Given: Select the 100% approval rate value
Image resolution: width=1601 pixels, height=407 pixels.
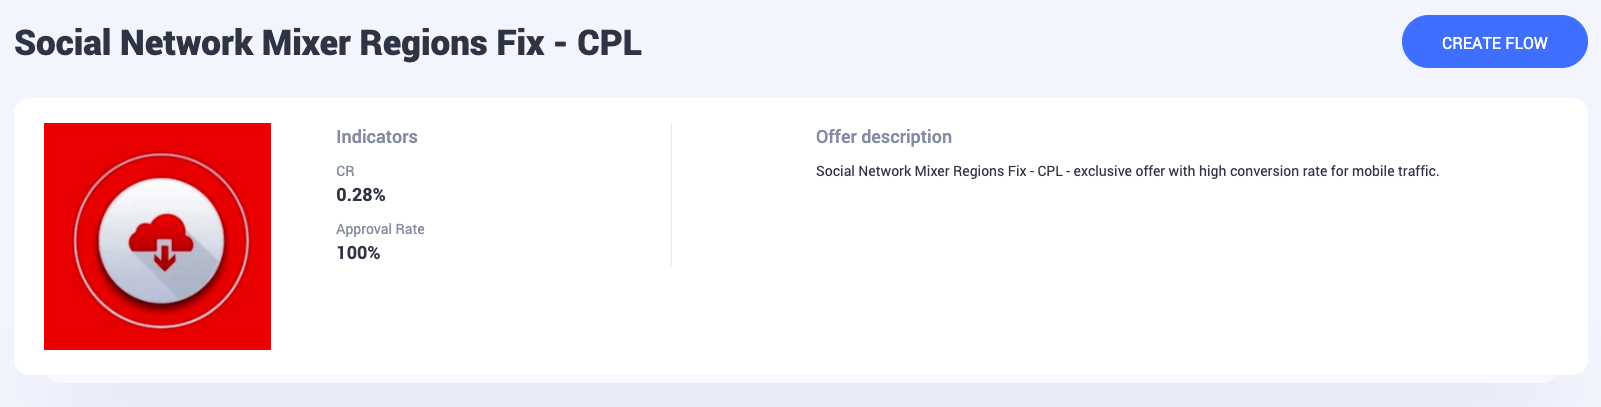Looking at the screenshot, I should click(358, 253).
